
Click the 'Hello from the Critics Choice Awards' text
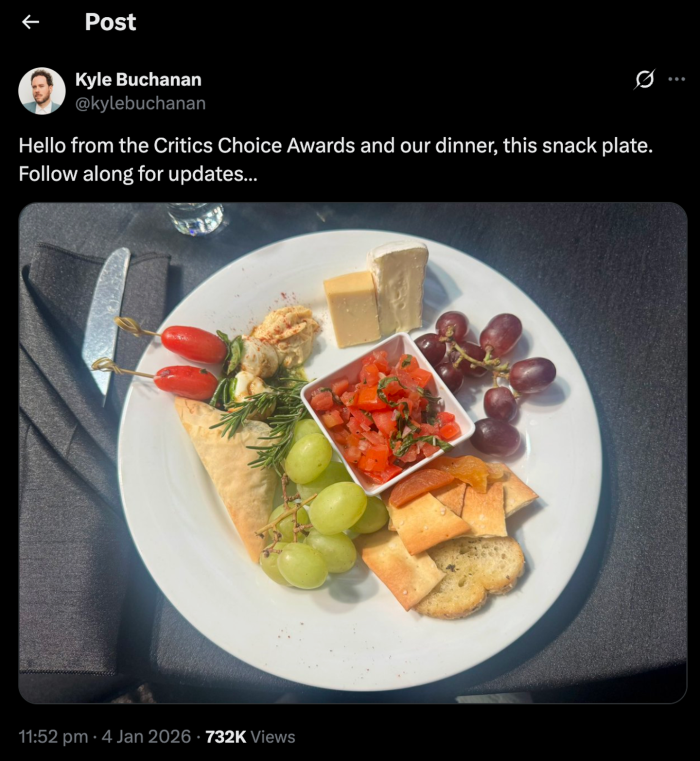(187, 146)
